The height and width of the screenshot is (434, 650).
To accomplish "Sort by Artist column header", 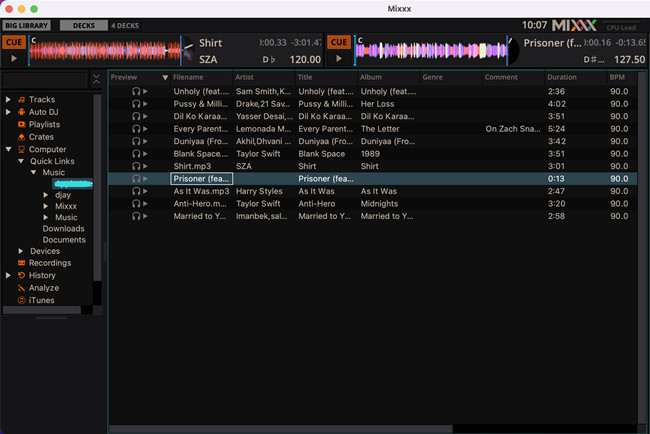I will [x=264, y=77].
